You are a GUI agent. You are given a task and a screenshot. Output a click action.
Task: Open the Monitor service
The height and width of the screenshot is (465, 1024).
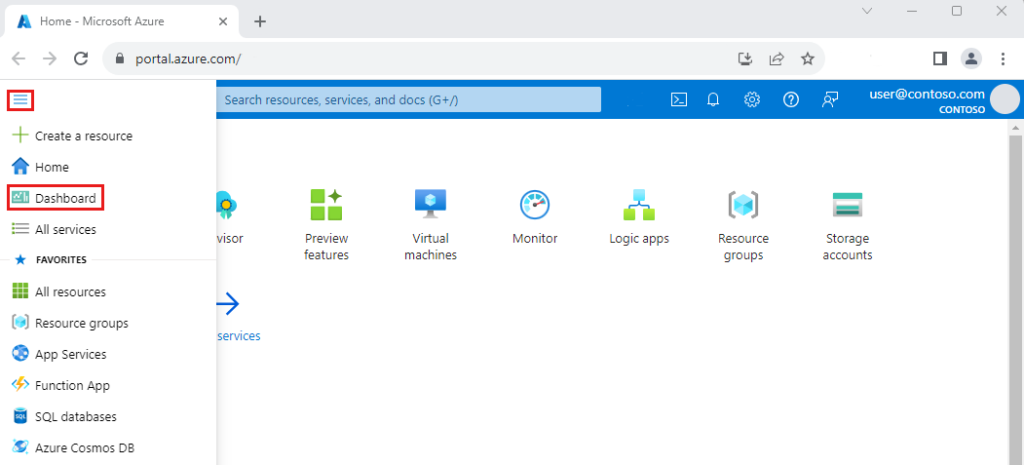535,217
